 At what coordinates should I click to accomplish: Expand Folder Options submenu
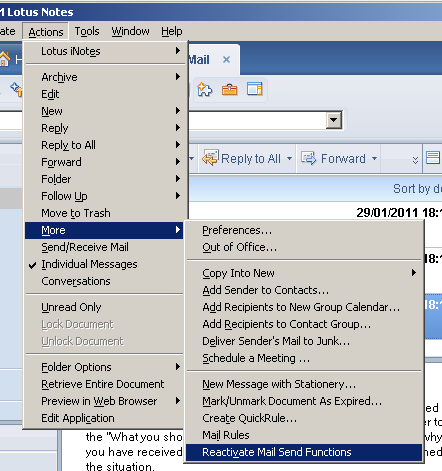pyautogui.click(x=104, y=367)
